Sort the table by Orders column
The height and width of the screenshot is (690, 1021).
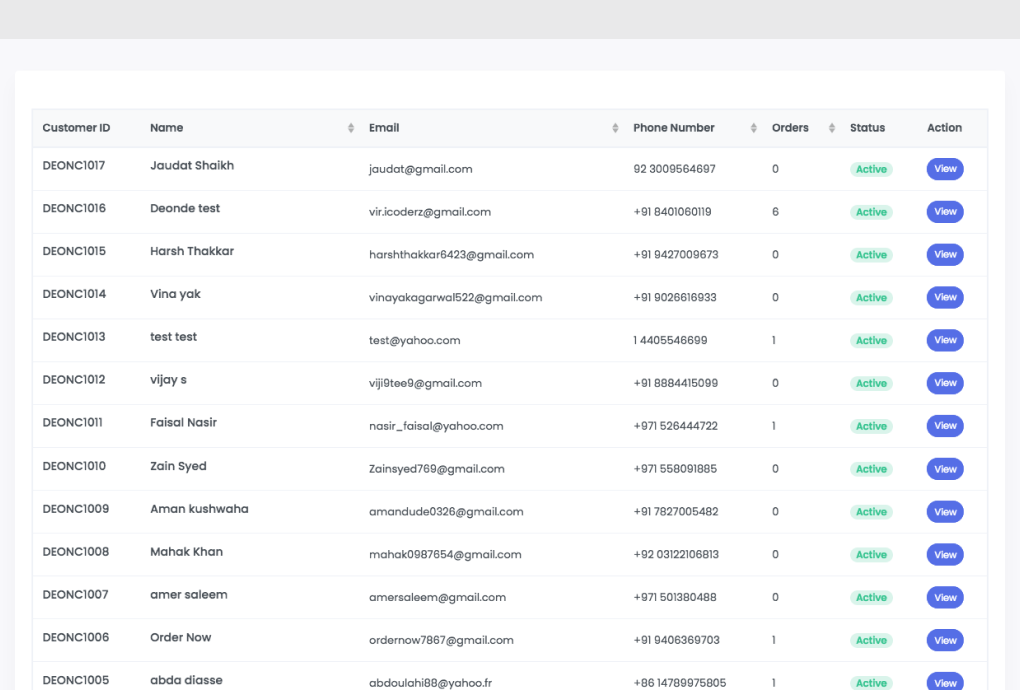click(x=832, y=128)
